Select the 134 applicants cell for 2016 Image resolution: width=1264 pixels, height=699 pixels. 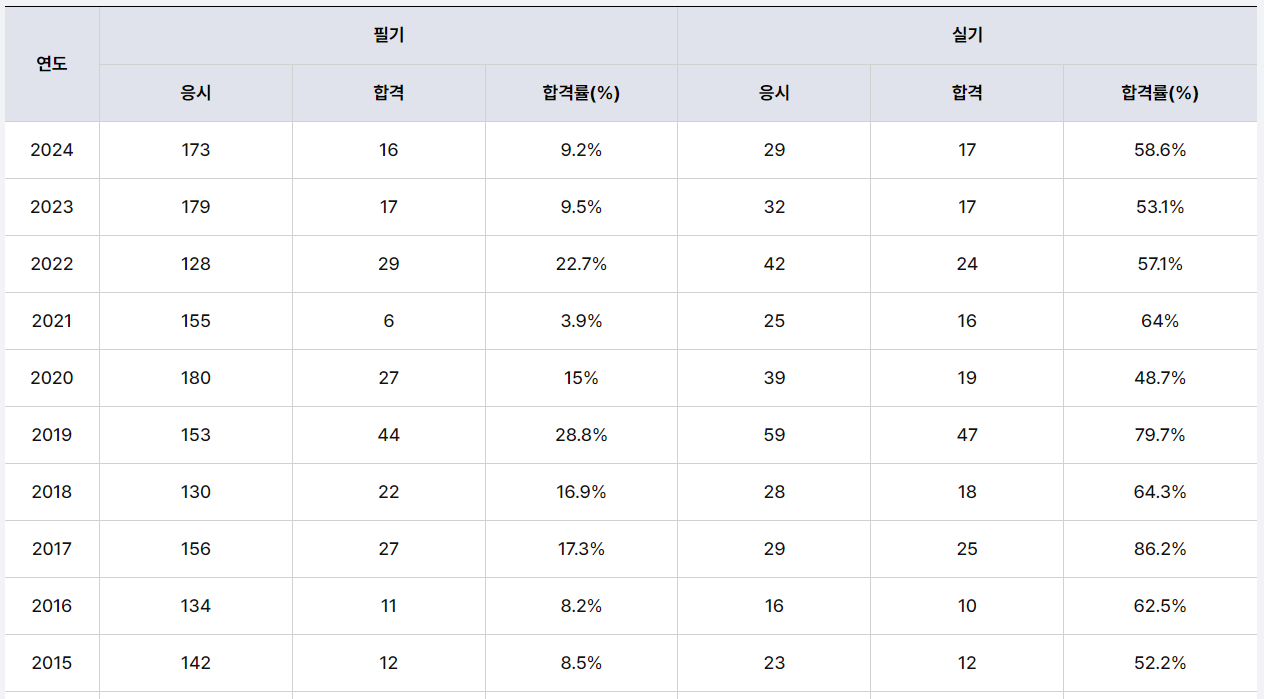(196, 606)
